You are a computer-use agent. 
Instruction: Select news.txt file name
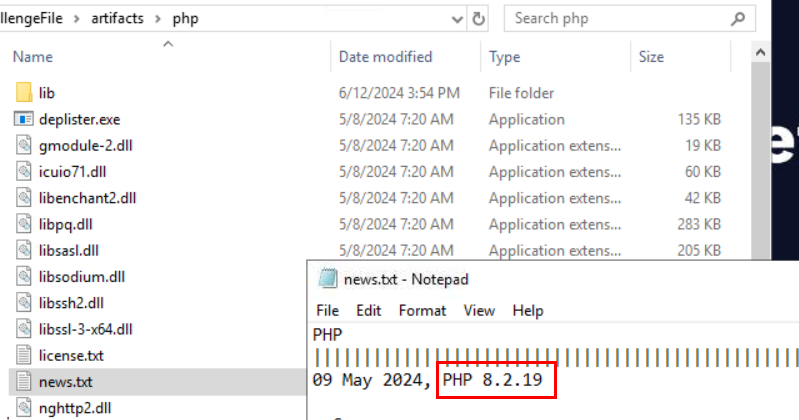[x=66, y=382]
